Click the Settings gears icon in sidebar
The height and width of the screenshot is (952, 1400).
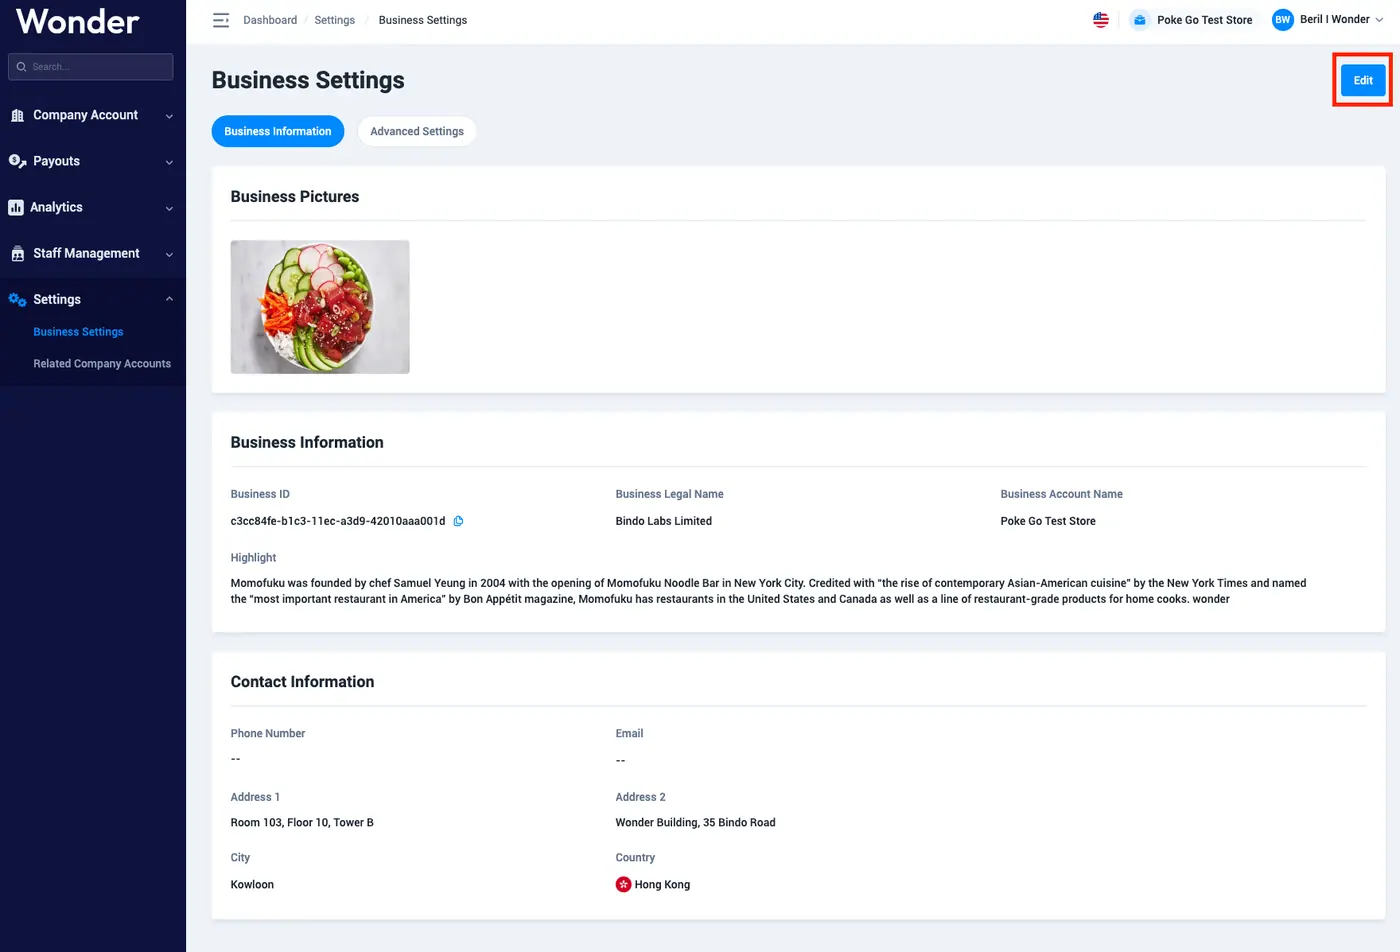(x=17, y=299)
